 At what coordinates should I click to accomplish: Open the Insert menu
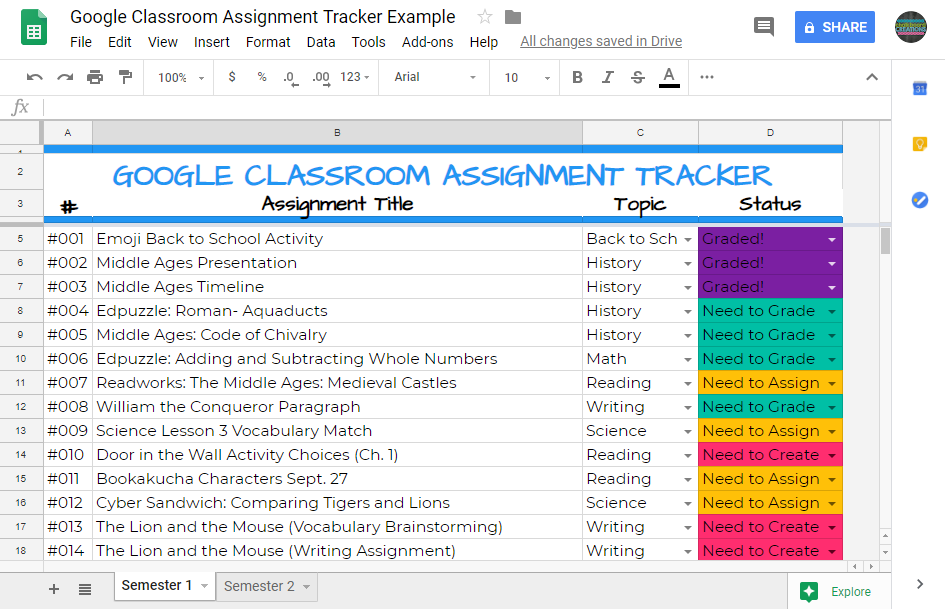pyautogui.click(x=212, y=42)
